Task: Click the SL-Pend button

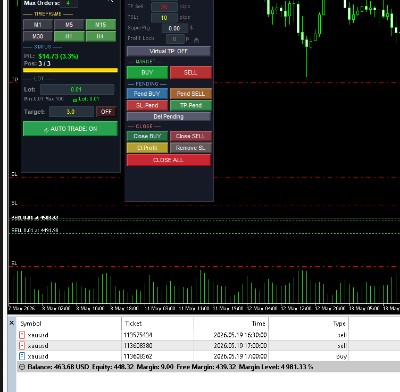Action: click(x=147, y=105)
